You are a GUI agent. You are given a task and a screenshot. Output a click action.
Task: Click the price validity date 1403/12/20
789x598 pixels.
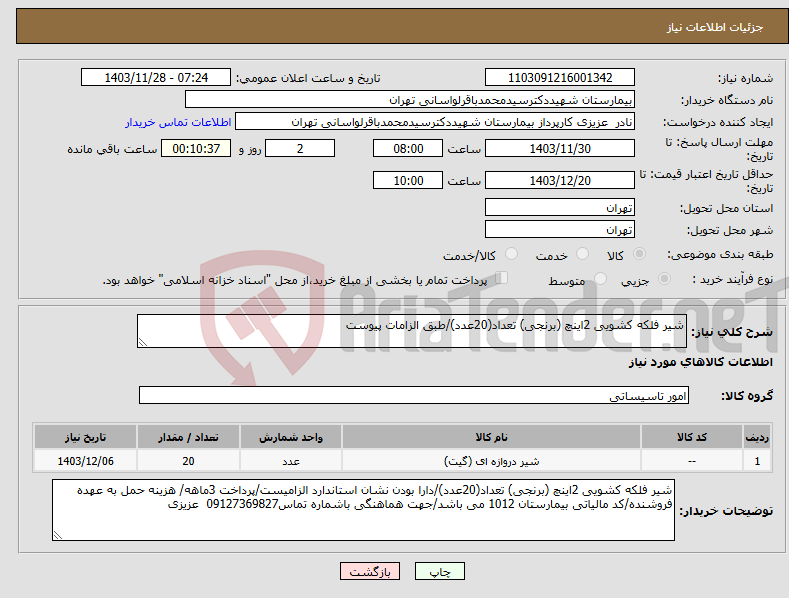[x=560, y=180]
